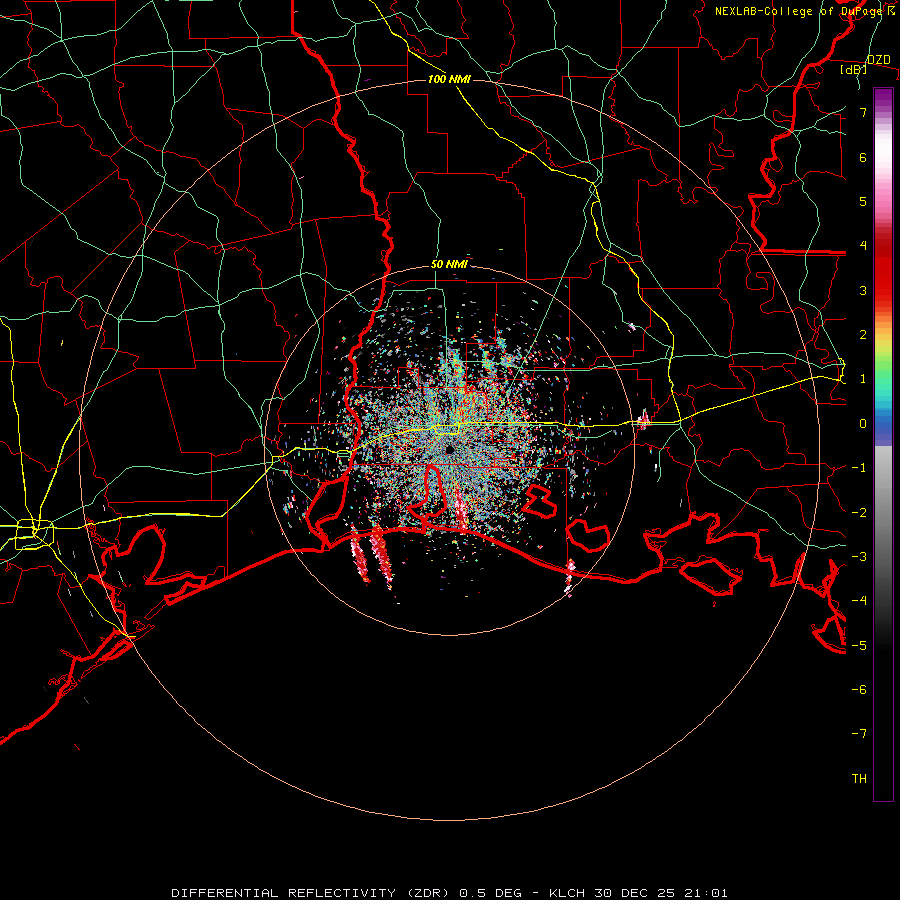Click the positive 7 scale value
Image resolution: width=900 pixels, height=900 pixels.
pyautogui.click(x=863, y=112)
